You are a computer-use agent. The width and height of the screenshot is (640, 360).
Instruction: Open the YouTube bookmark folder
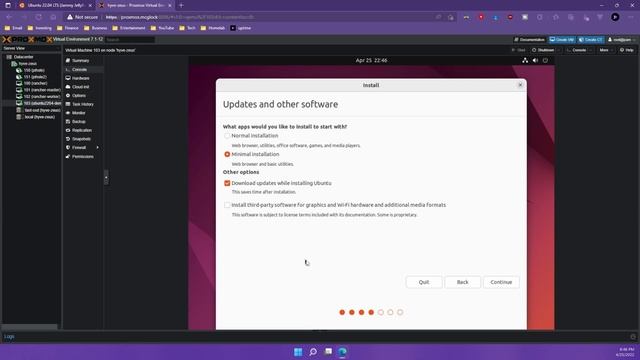[x=162, y=28]
